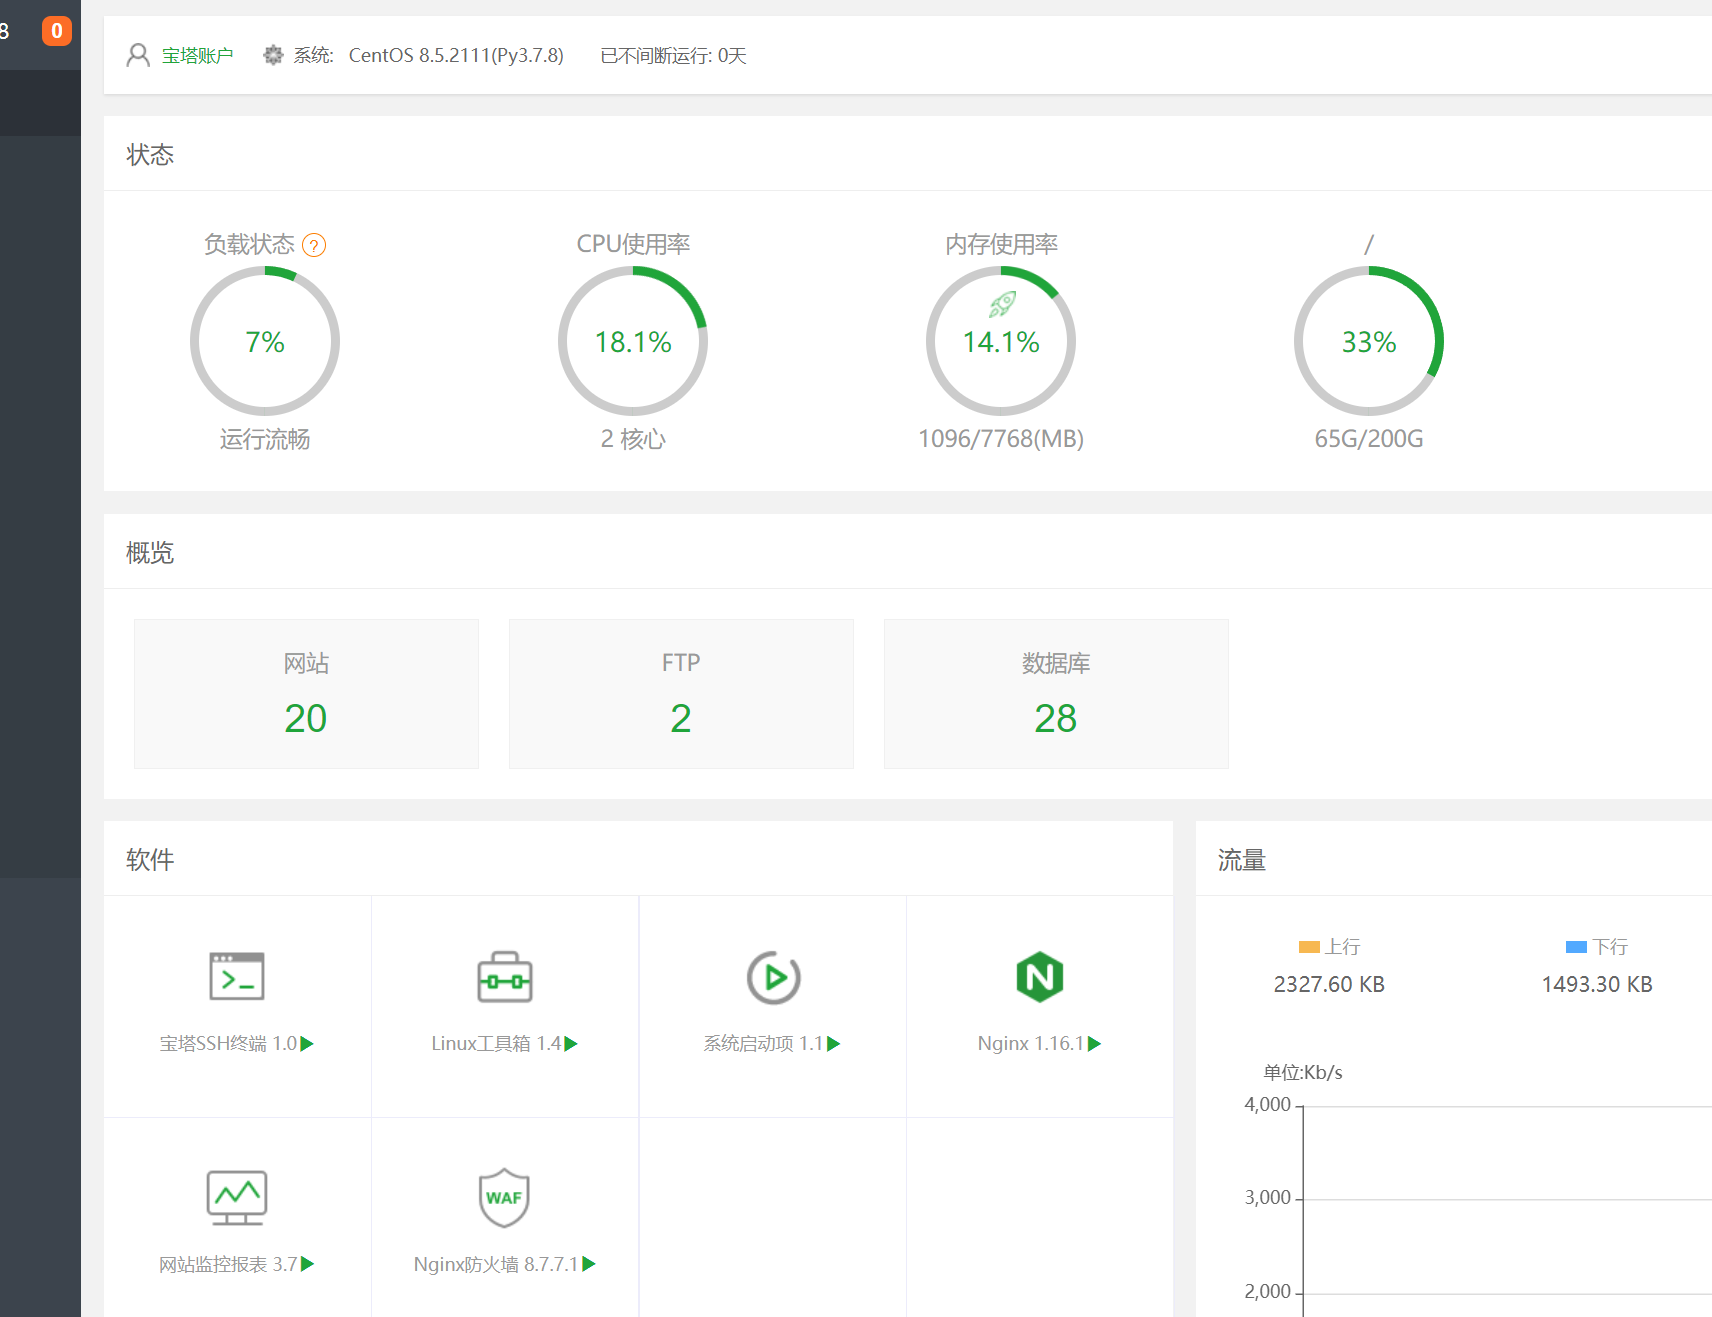Click the 1493.30 KB download value
The image size is (1712, 1317).
click(x=1597, y=984)
